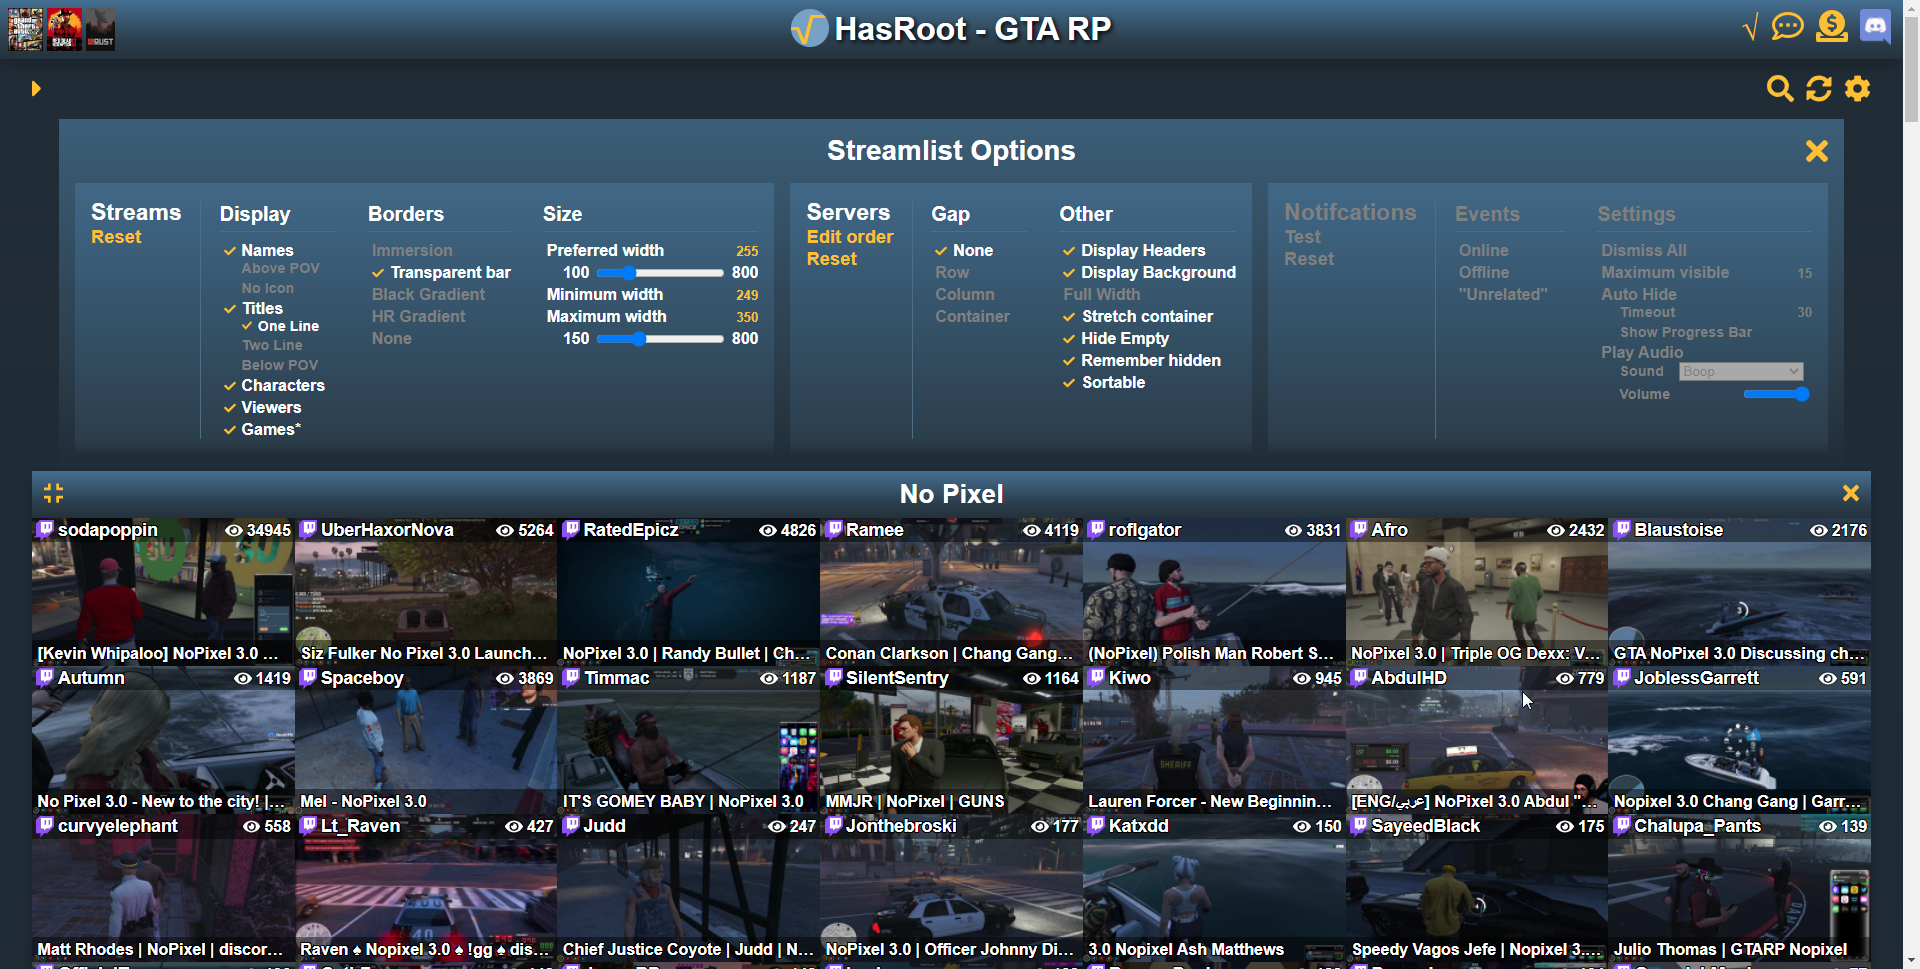
Task: Expand the sidebar with the yellow arrow
Action: (36, 89)
